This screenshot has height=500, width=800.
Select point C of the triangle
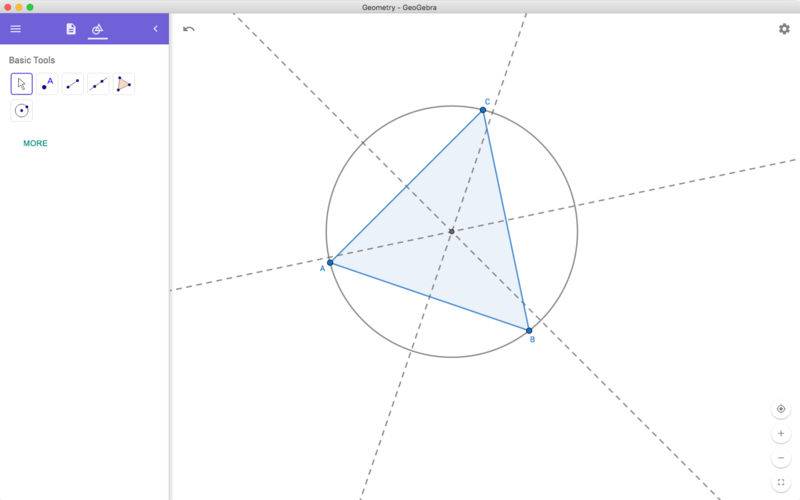click(x=483, y=110)
